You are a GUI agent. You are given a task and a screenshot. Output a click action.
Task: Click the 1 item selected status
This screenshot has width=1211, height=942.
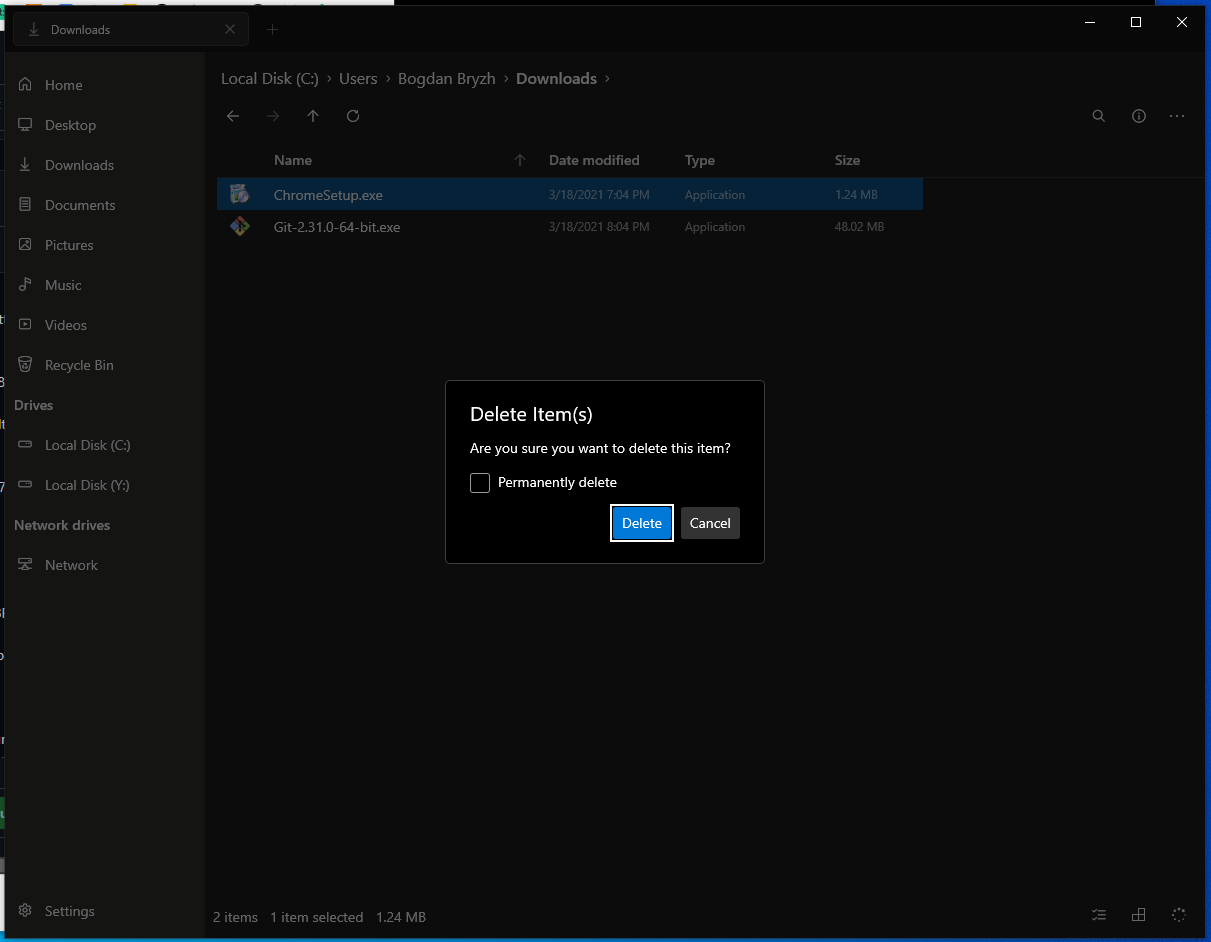click(x=317, y=917)
